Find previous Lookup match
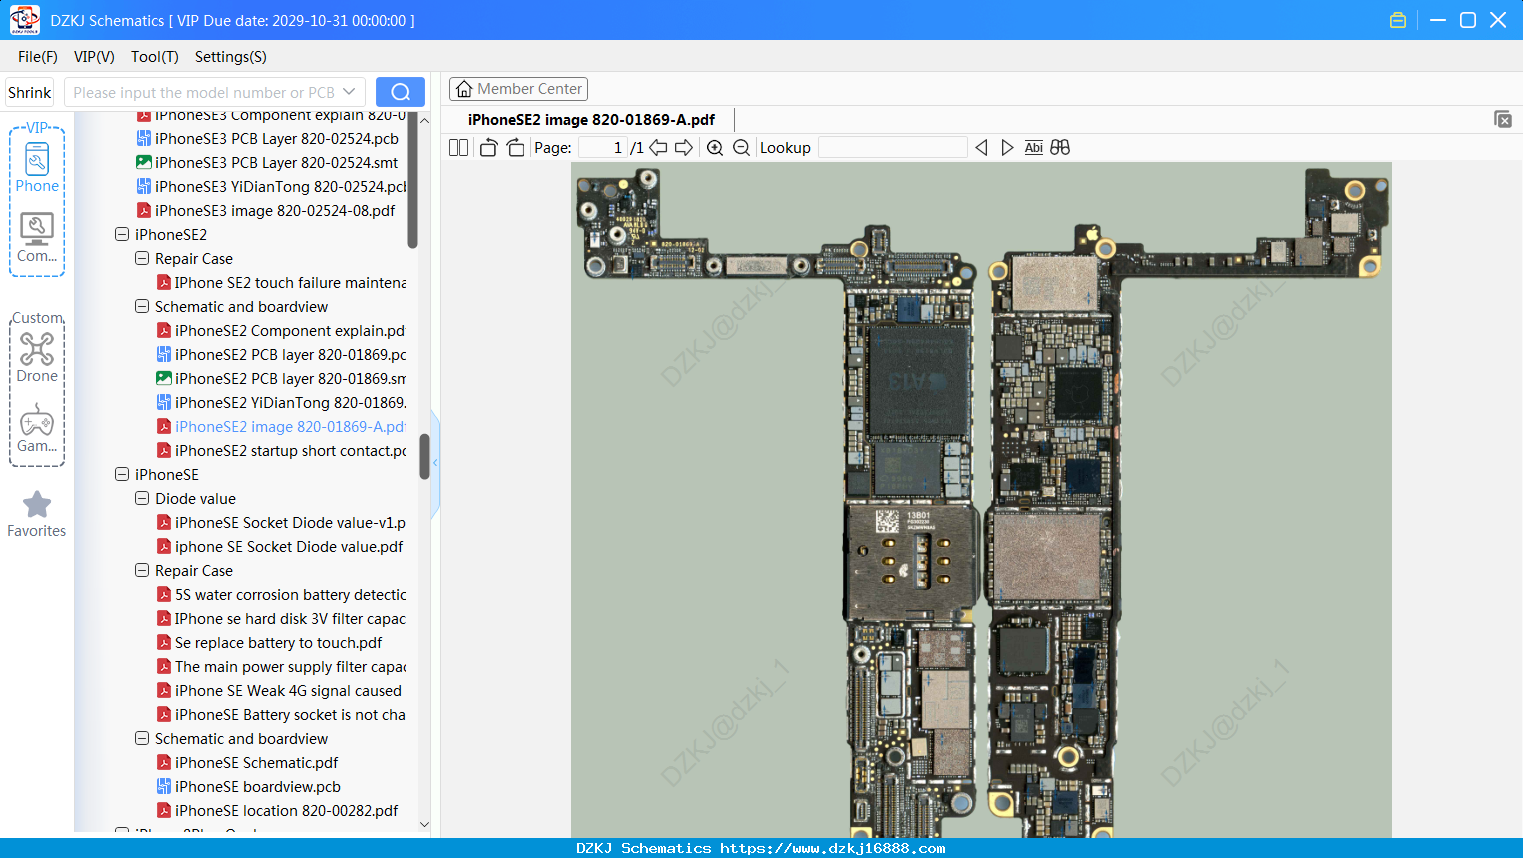This screenshot has width=1523, height=858. click(981, 148)
